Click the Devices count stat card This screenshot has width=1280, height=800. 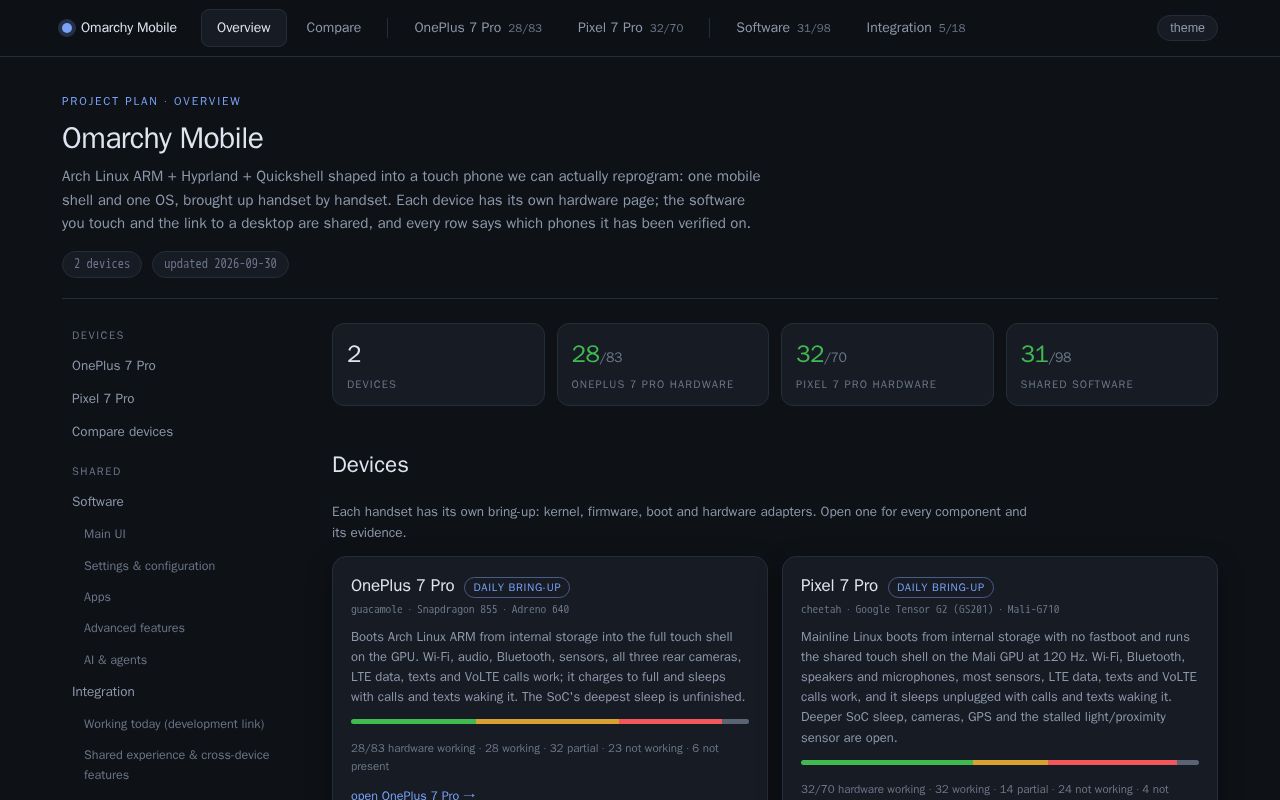pos(438,364)
